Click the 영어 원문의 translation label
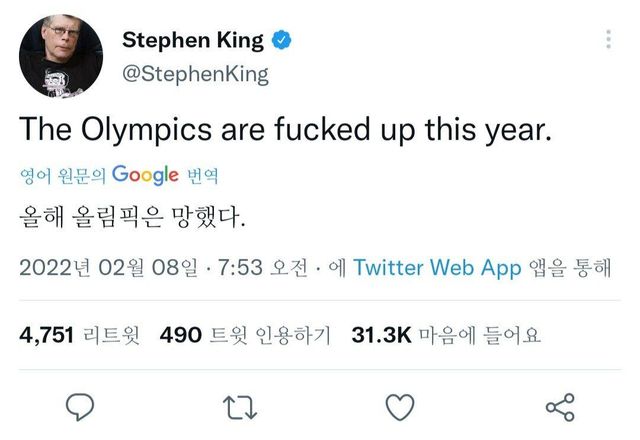 click(63, 176)
